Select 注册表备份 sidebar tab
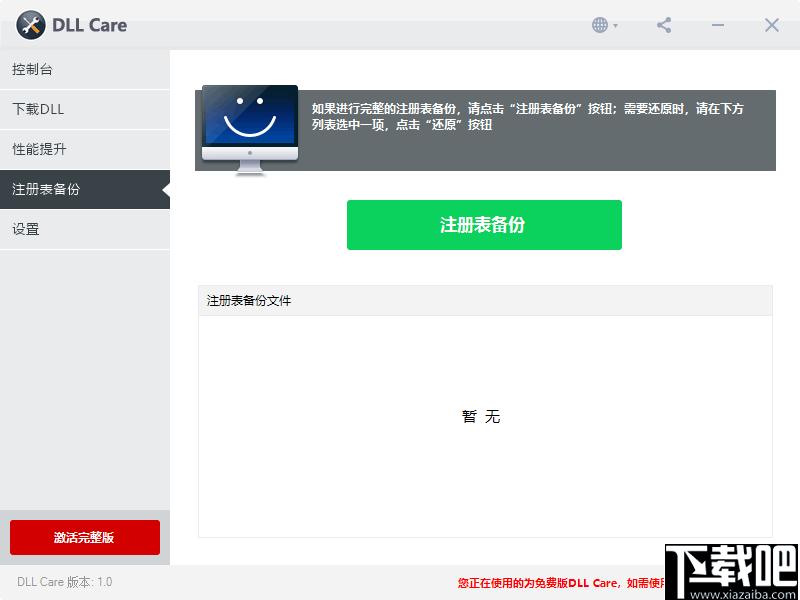 click(85, 189)
